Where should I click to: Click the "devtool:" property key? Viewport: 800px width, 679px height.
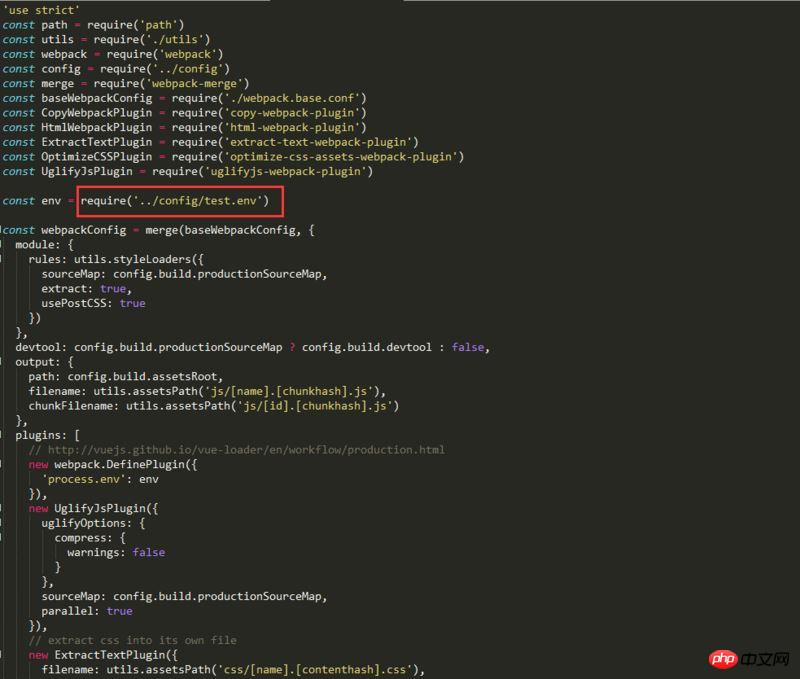point(41,347)
